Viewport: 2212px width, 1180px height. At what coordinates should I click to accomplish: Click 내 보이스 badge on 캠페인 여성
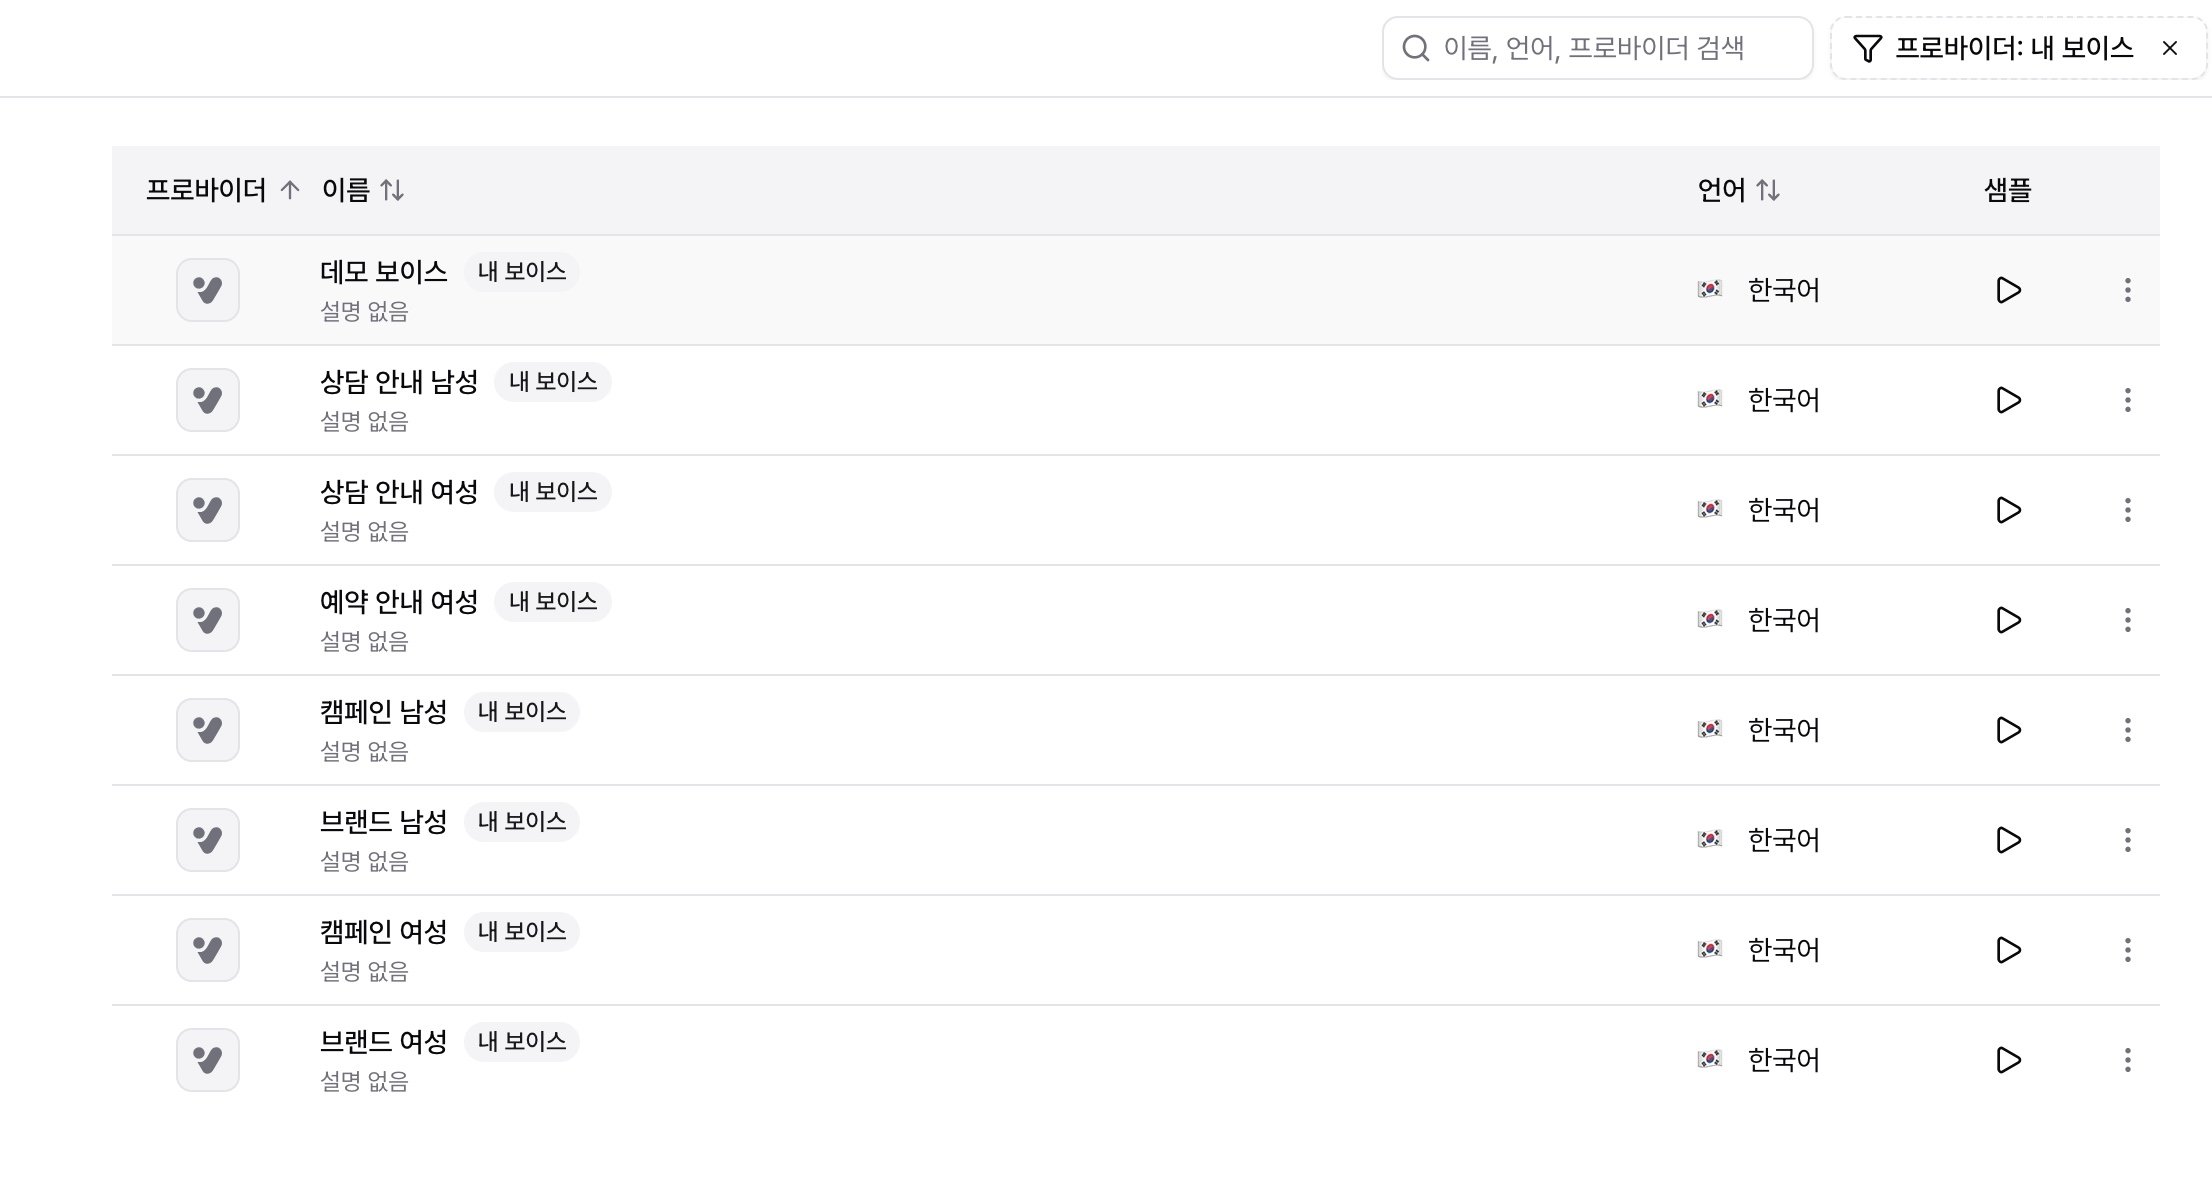(x=522, y=931)
